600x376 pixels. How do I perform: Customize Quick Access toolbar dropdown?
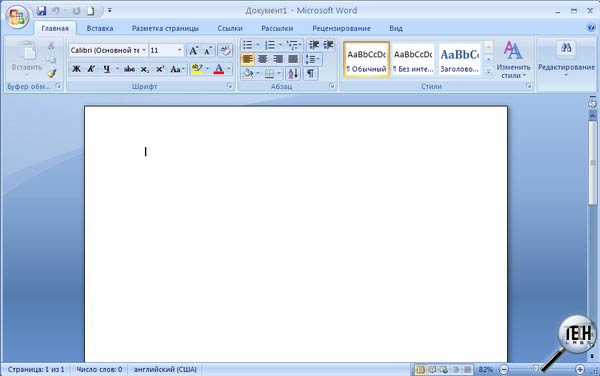[x=110, y=11]
